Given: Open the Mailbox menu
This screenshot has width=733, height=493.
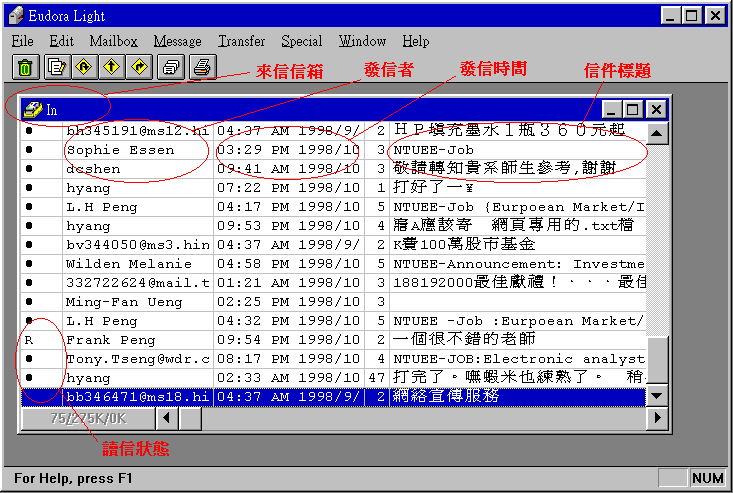Looking at the screenshot, I should tap(114, 41).
